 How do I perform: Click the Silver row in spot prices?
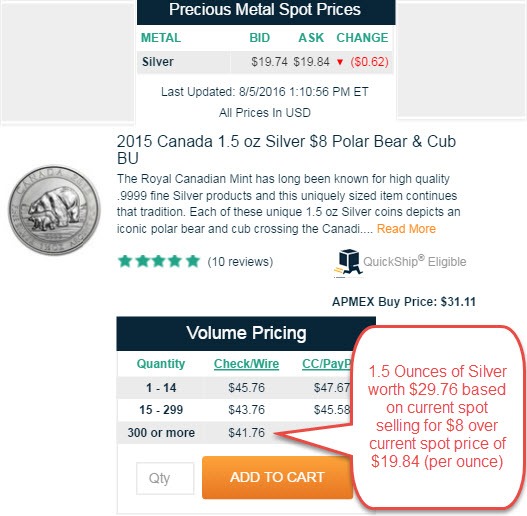pos(265,62)
